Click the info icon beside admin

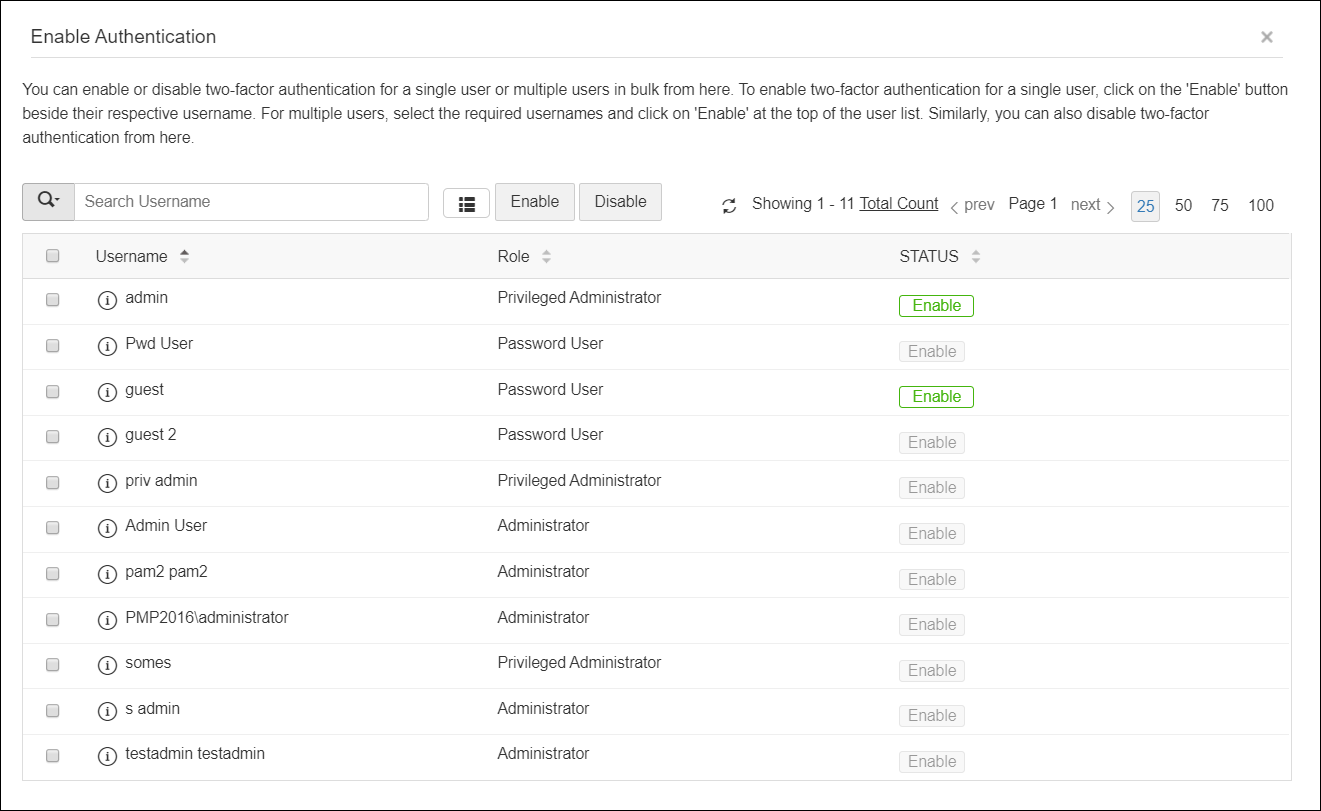107,300
